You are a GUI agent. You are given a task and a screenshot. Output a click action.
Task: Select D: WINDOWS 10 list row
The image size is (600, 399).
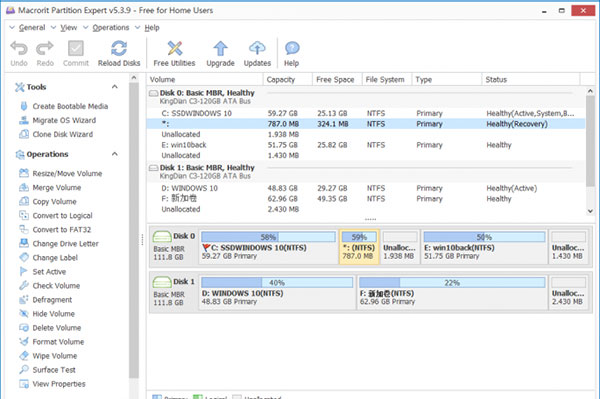coord(366,188)
